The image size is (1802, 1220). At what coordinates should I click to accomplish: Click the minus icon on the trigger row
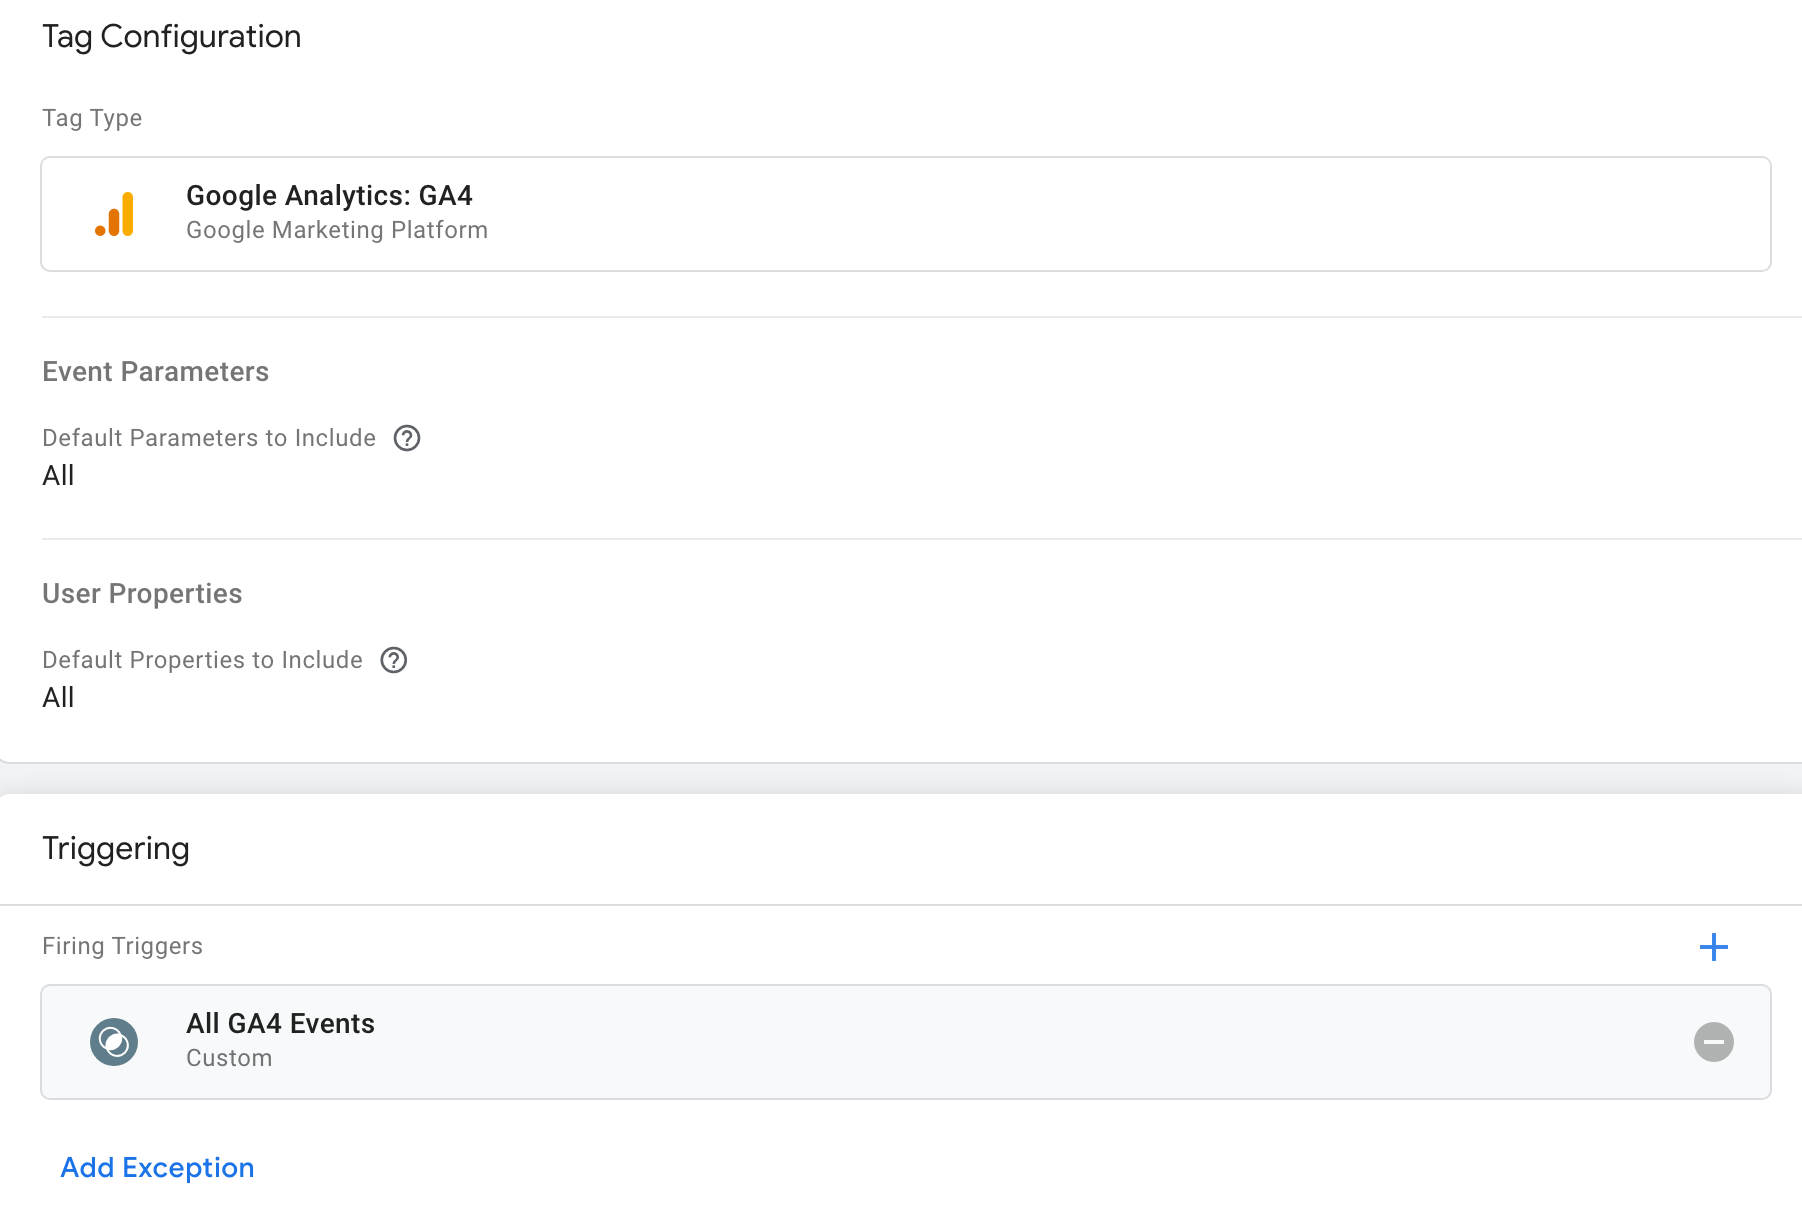pos(1713,1041)
